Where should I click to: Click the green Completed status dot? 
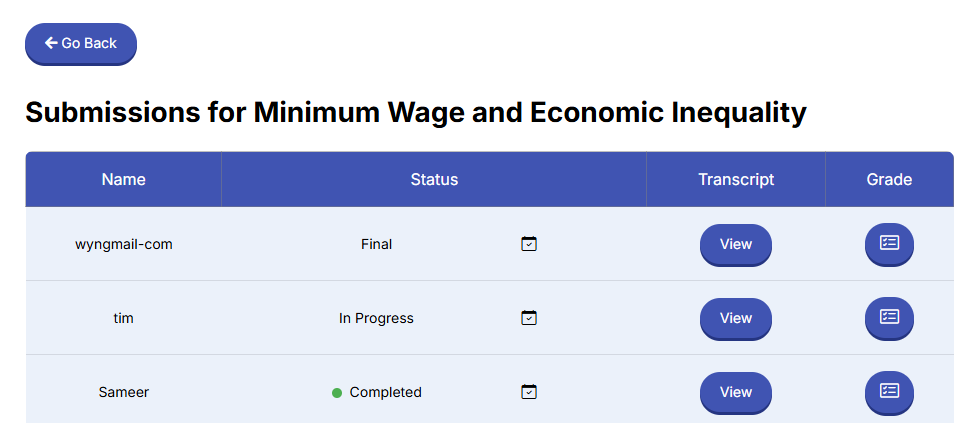coord(336,393)
